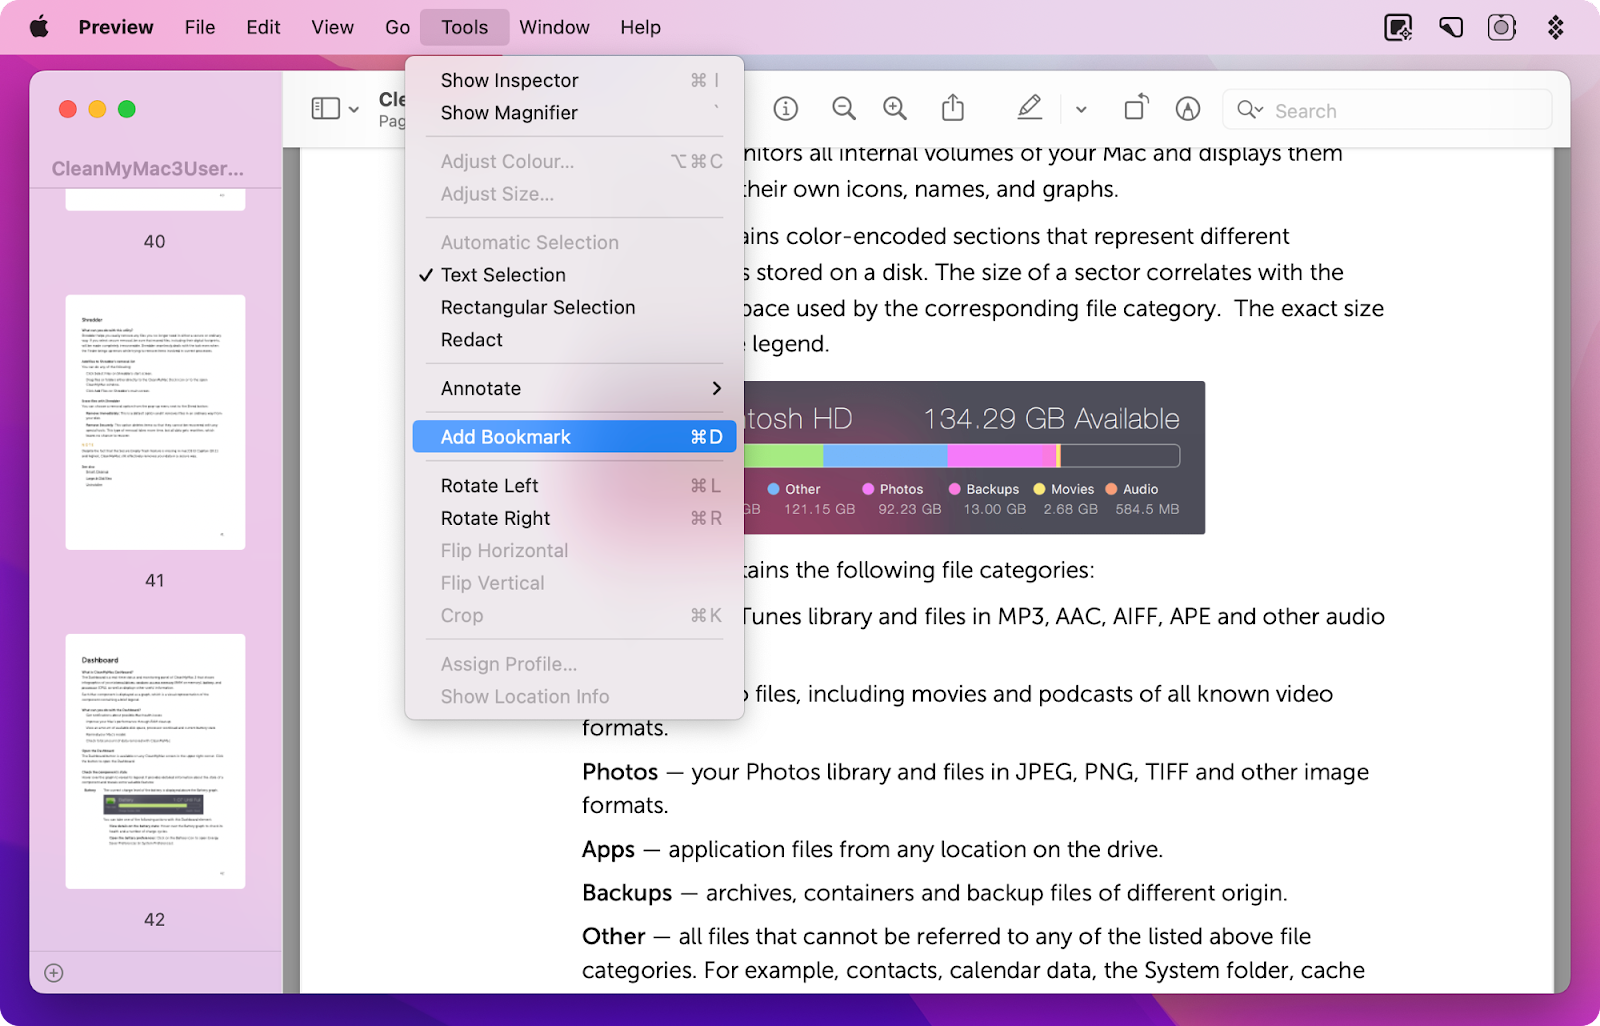Open the highlight color dropdown arrow
This screenshot has height=1026, width=1600.
click(x=1081, y=110)
